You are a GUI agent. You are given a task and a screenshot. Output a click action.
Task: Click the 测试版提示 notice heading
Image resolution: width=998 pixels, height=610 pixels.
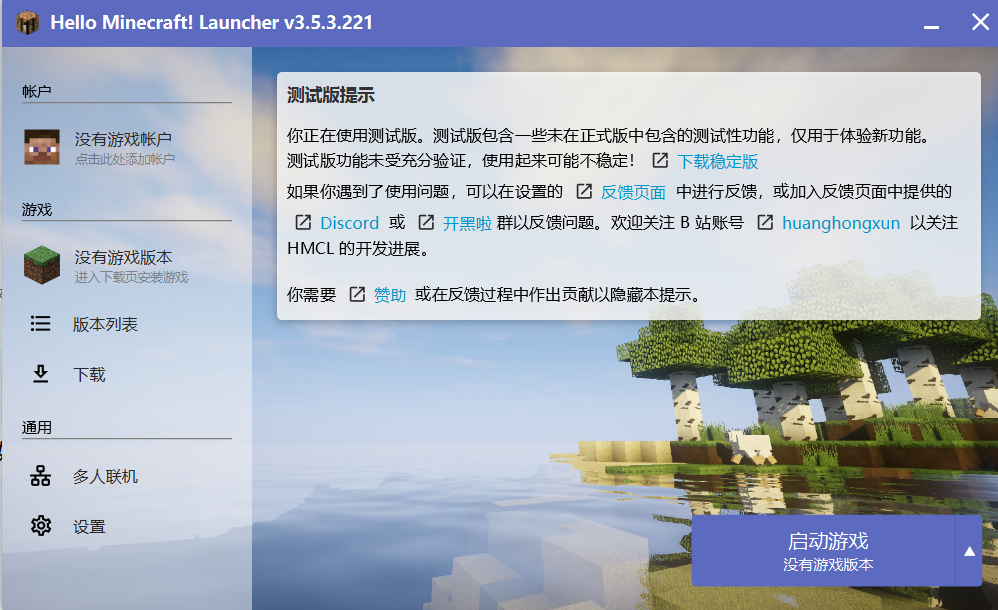[330, 96]
